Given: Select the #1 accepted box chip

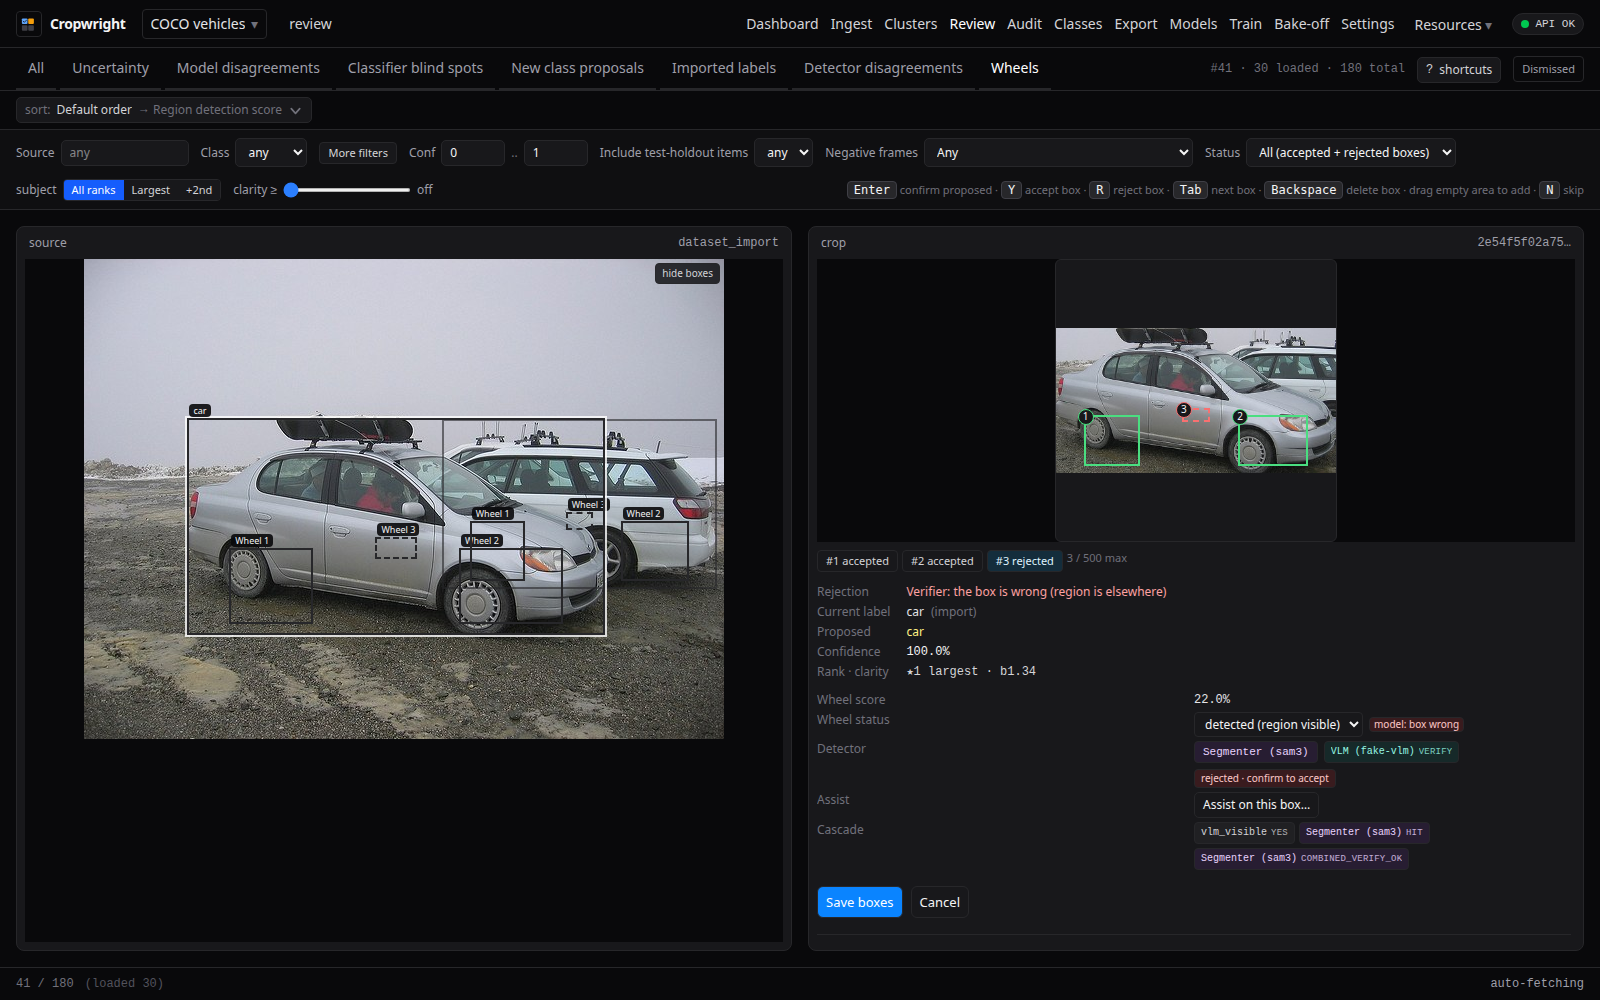Looking at the screenshot, I should [857, 561].
